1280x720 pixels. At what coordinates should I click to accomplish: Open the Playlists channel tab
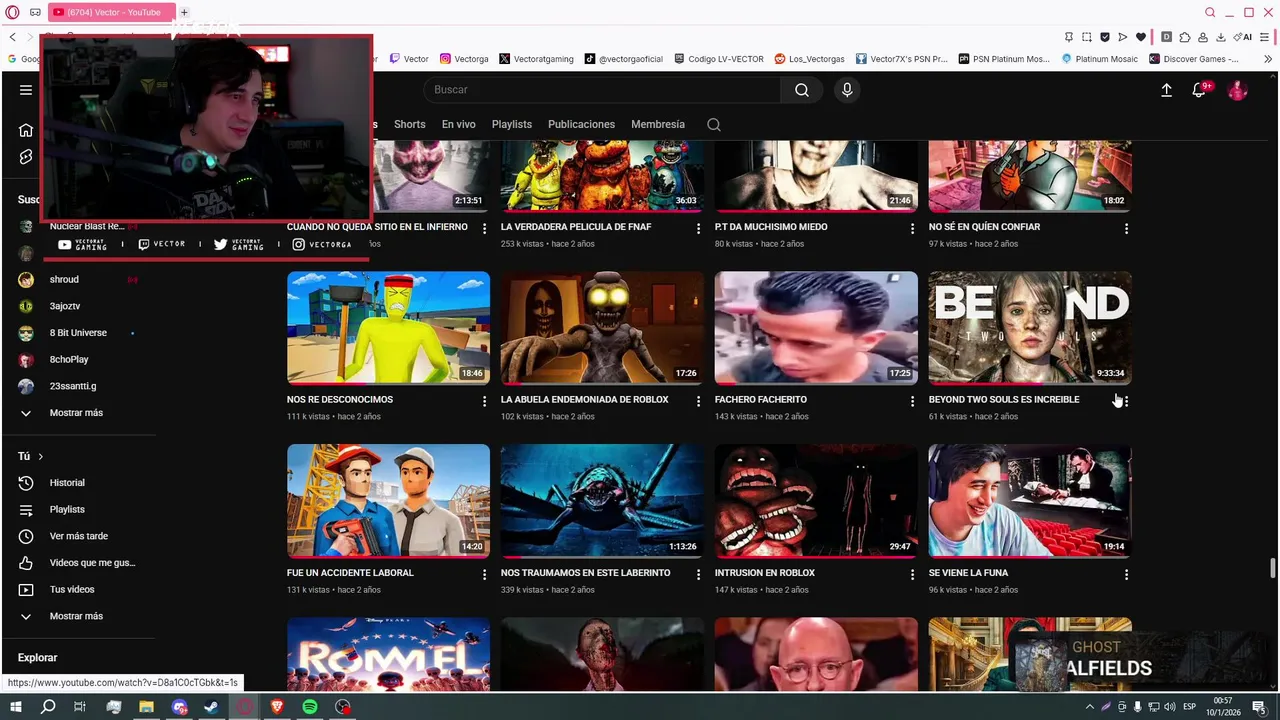[x=511, y=124]
